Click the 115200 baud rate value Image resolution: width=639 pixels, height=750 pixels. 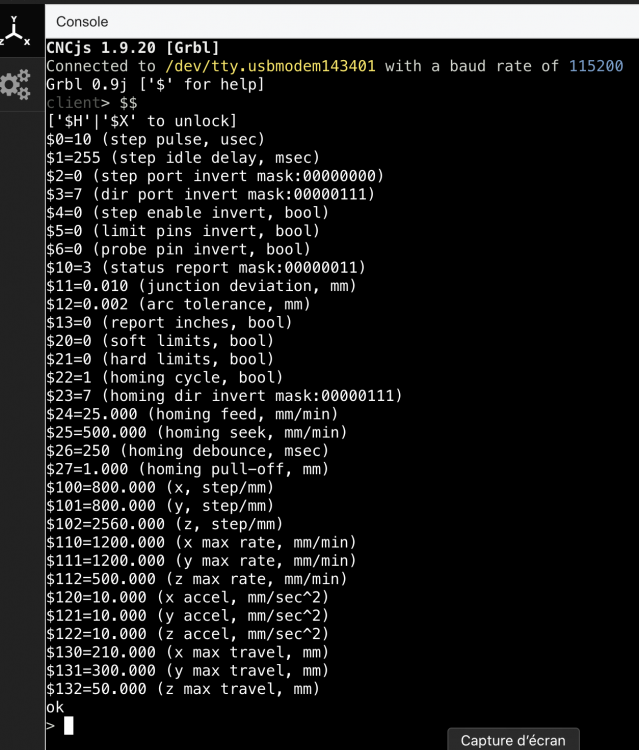(x=595, y=66)
